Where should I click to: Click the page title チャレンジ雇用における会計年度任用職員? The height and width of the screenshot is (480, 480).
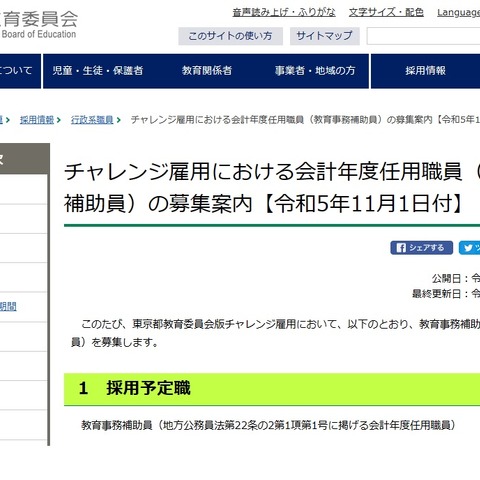point(272,188)
